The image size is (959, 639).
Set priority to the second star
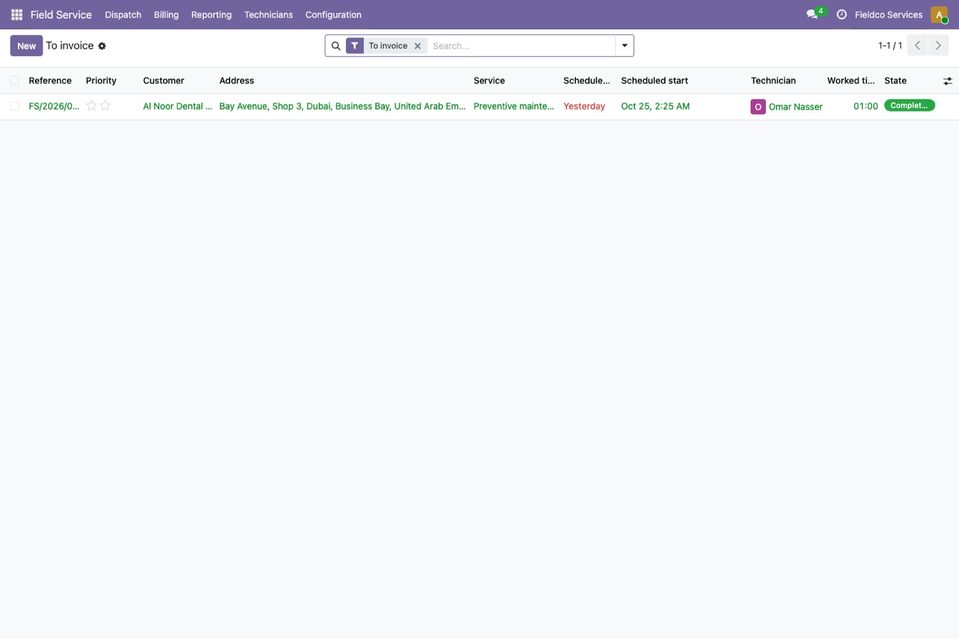coord(105,106)
